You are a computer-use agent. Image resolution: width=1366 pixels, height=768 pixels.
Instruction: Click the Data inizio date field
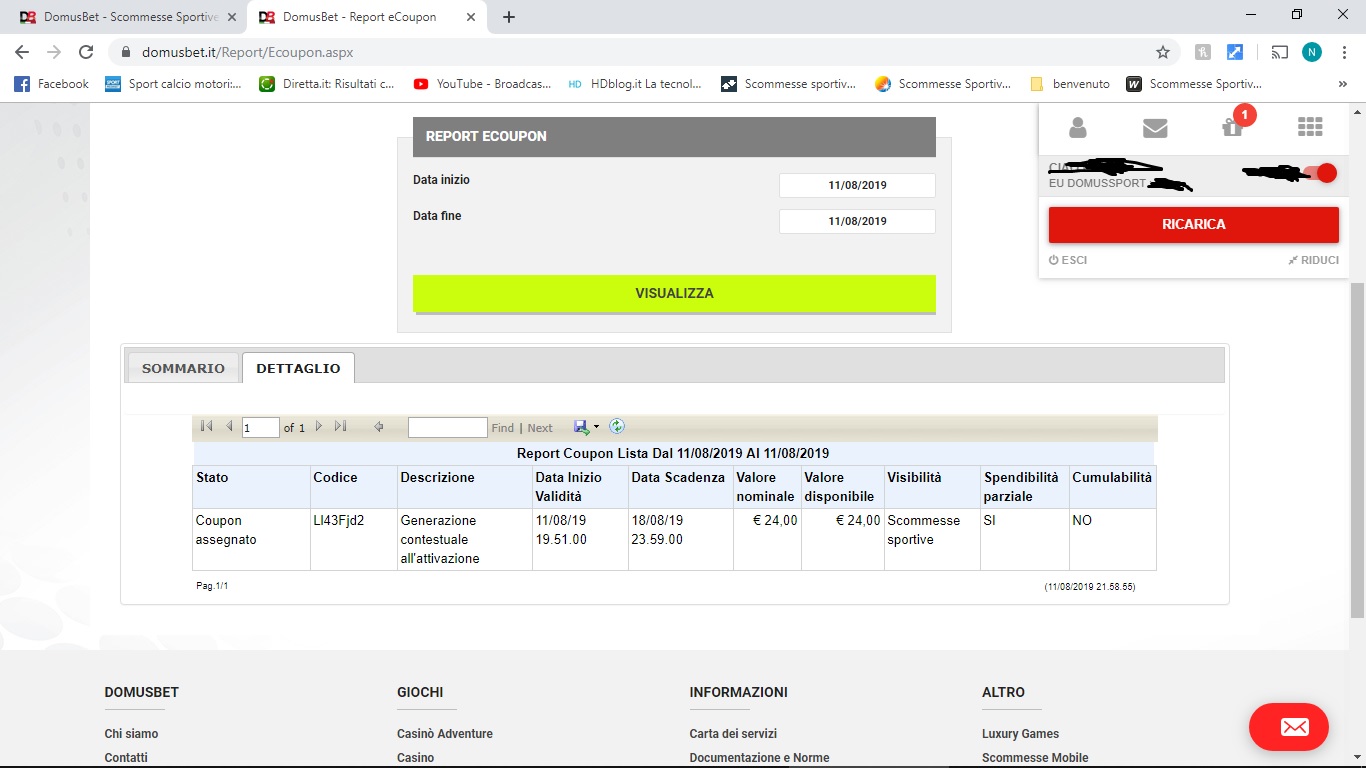coord(857,185)
